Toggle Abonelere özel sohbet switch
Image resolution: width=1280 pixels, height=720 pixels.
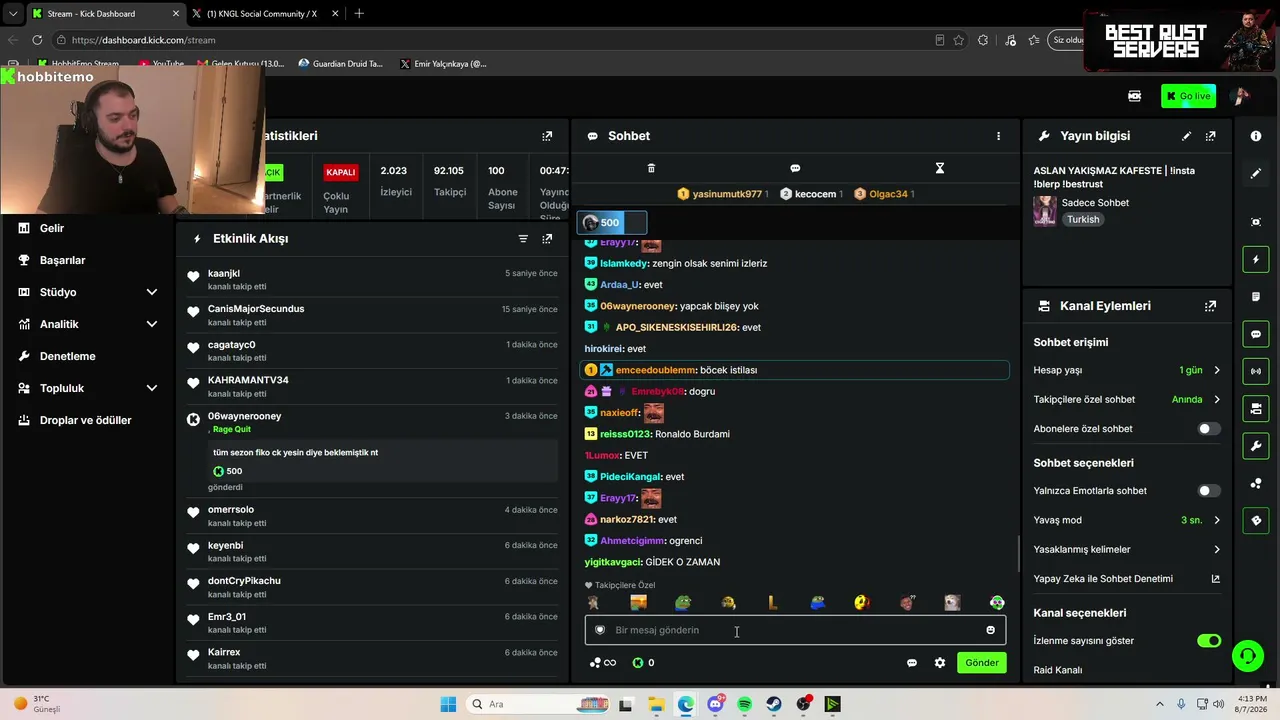[x=1209, y=429]
